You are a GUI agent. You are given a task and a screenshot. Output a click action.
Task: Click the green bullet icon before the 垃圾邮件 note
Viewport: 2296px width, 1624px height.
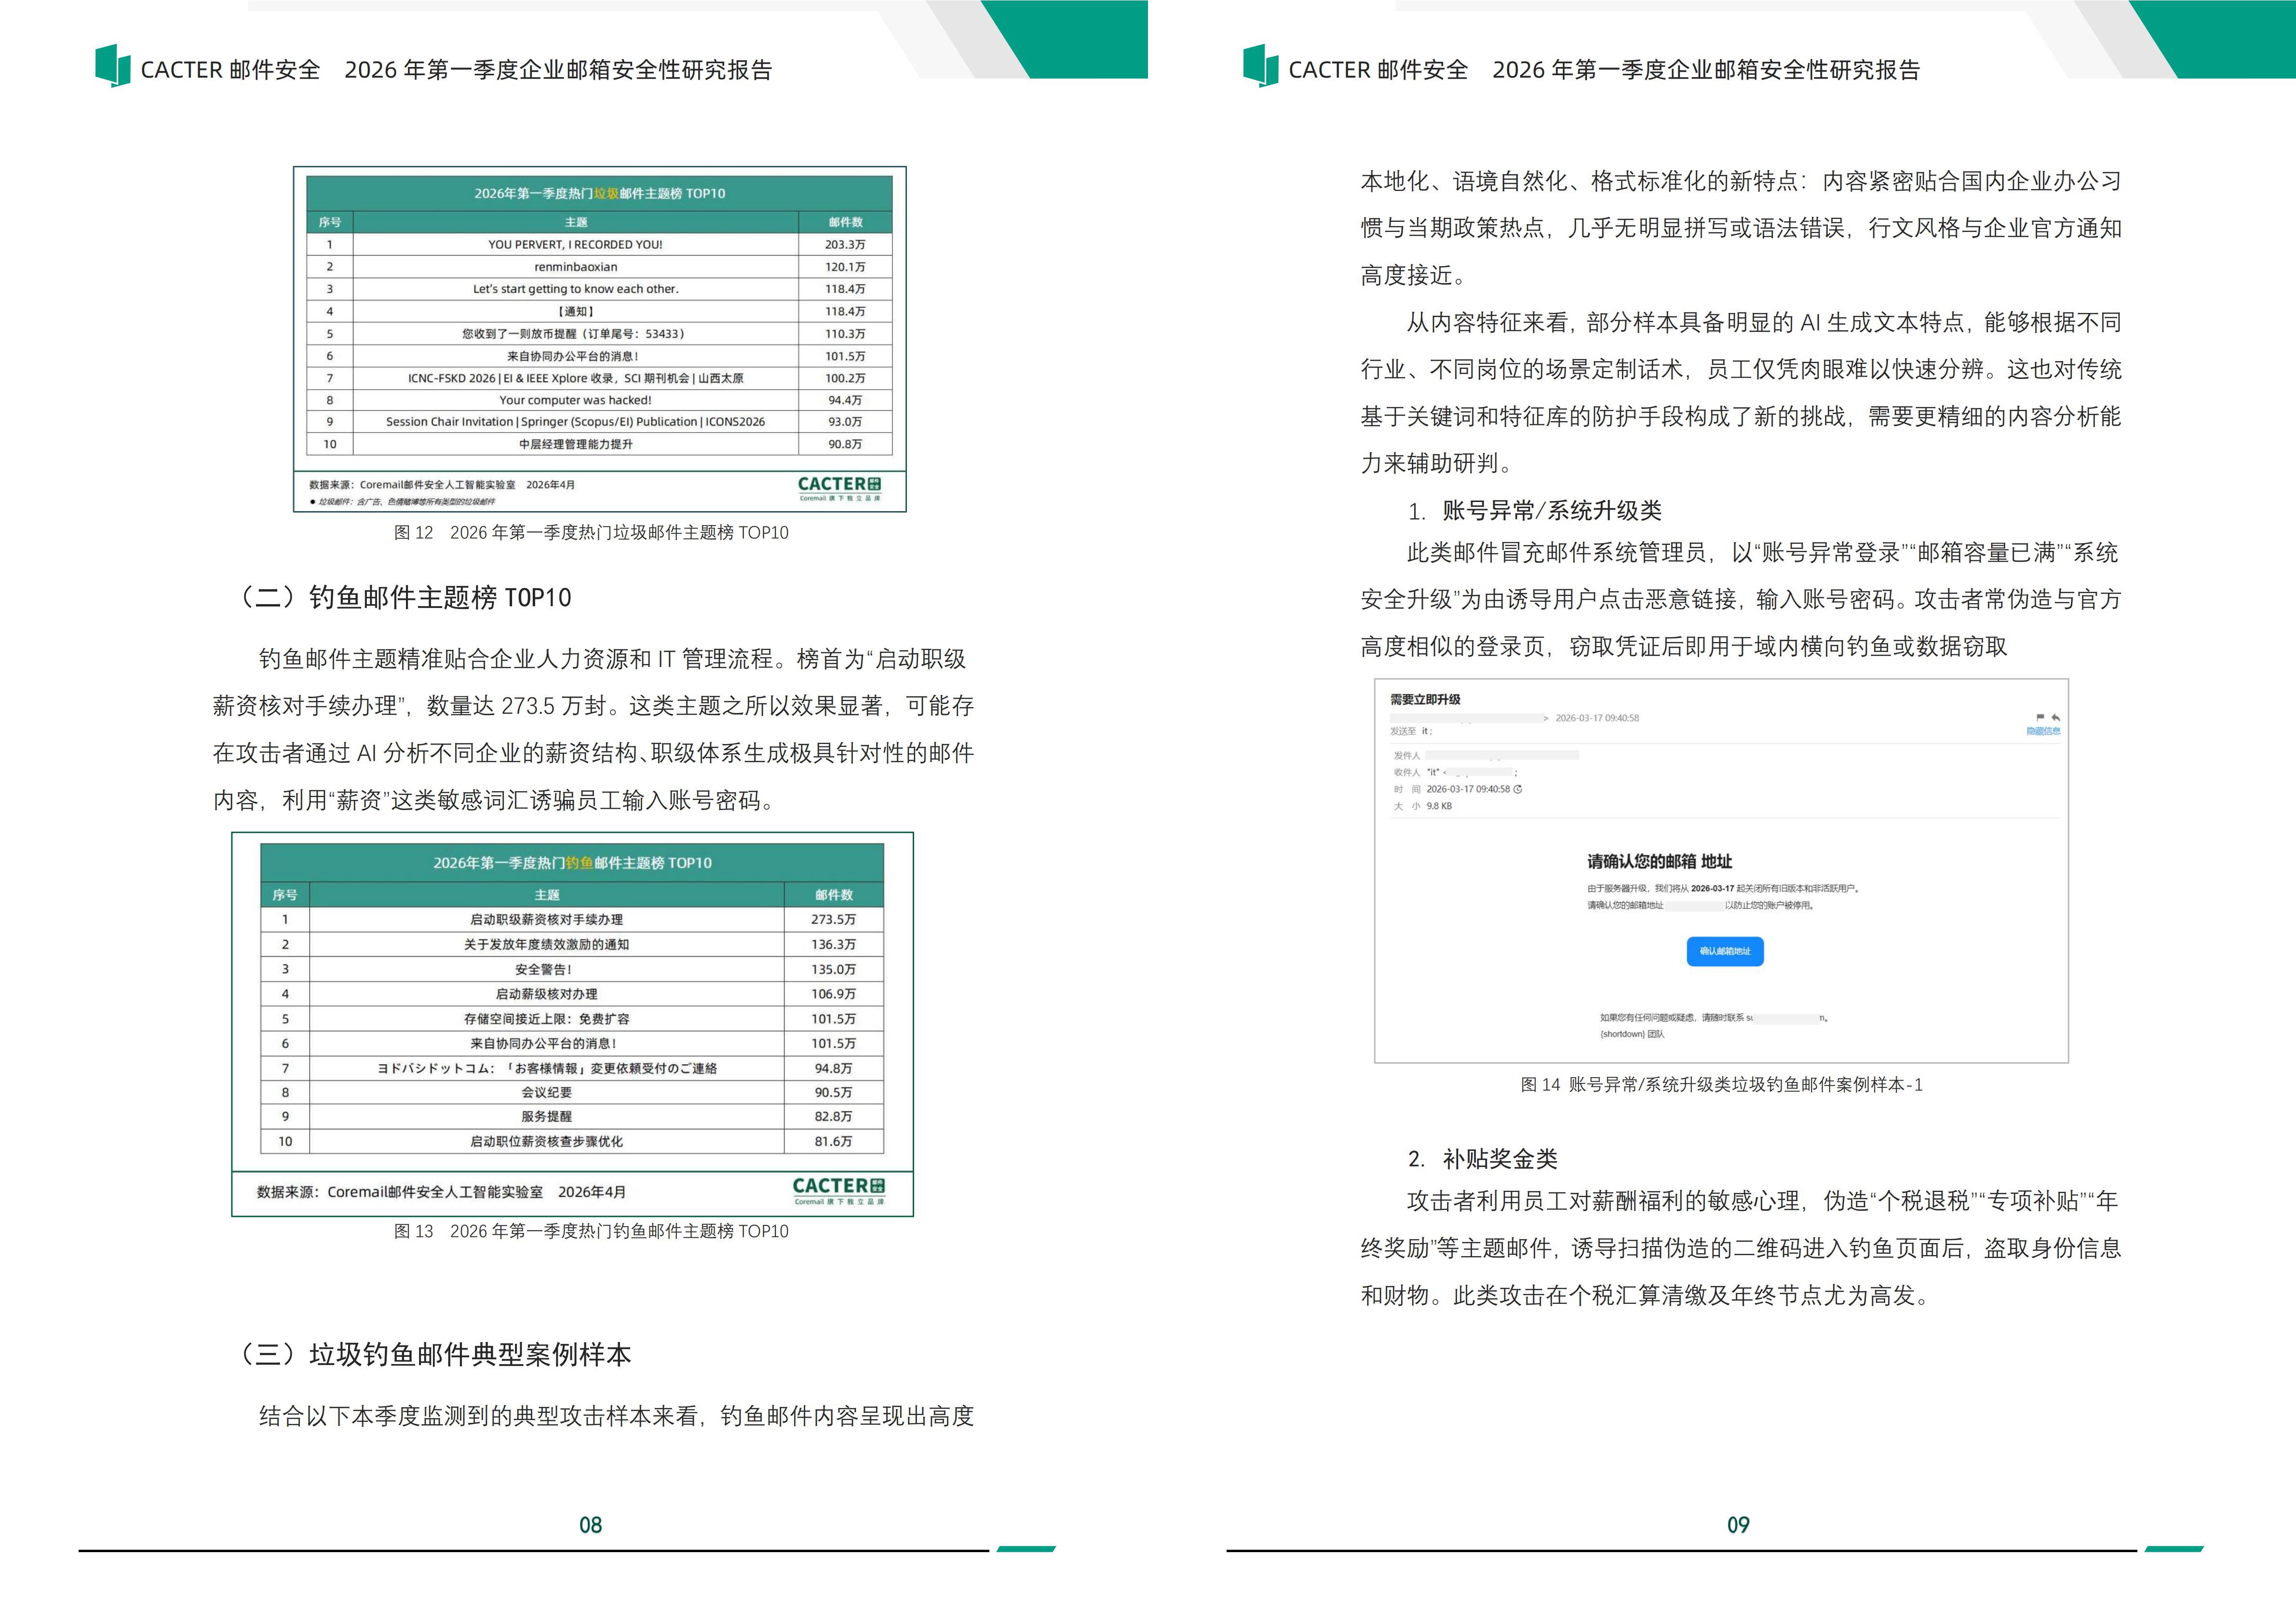point(312,503)
